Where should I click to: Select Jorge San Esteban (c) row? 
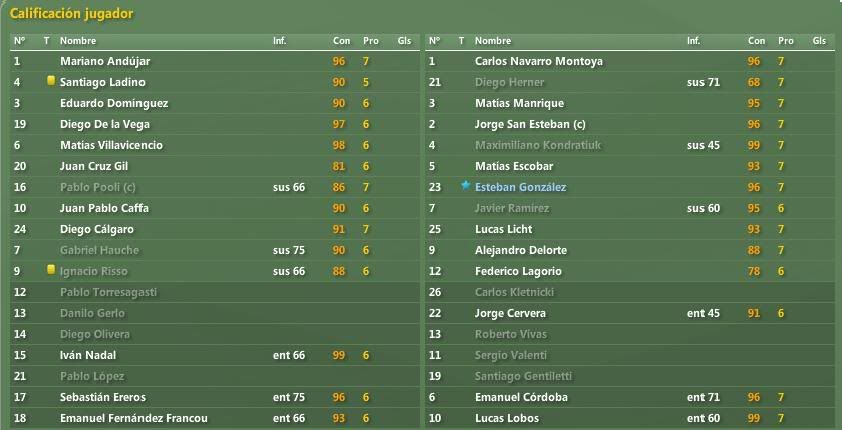point(630,125)
